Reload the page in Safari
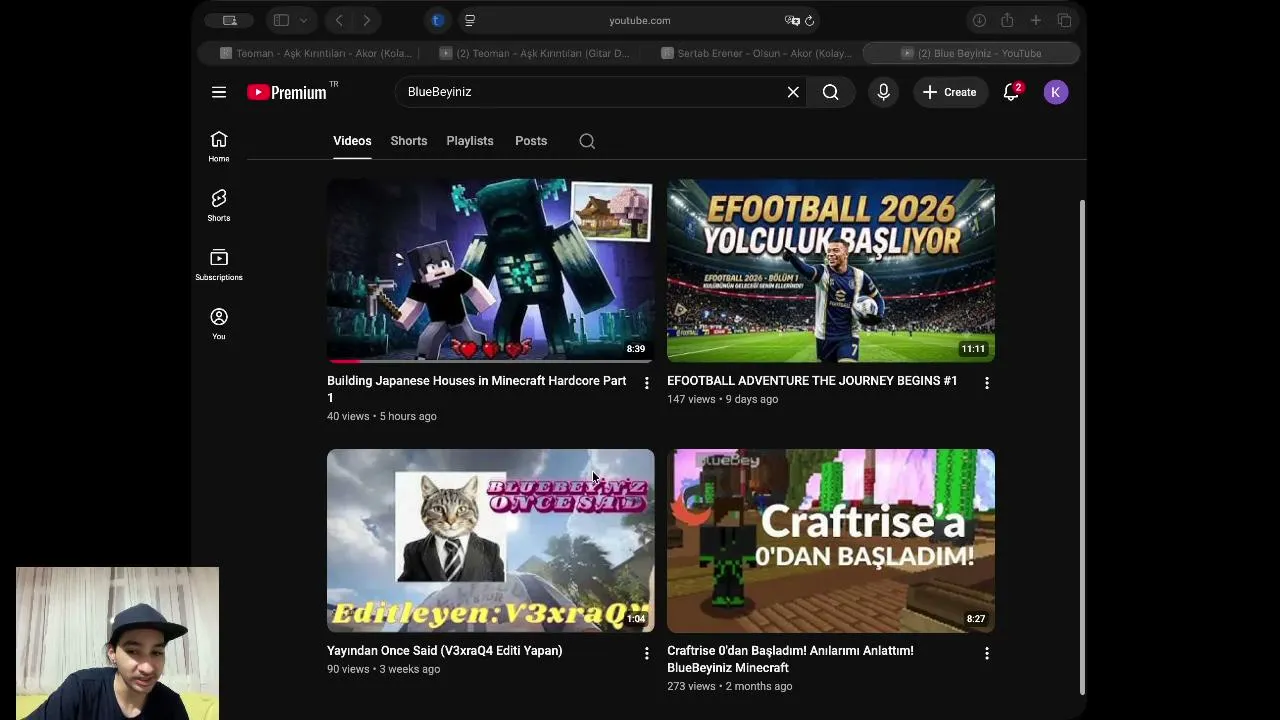Viewport: 1280px width, 720px height. pos(809,20)
